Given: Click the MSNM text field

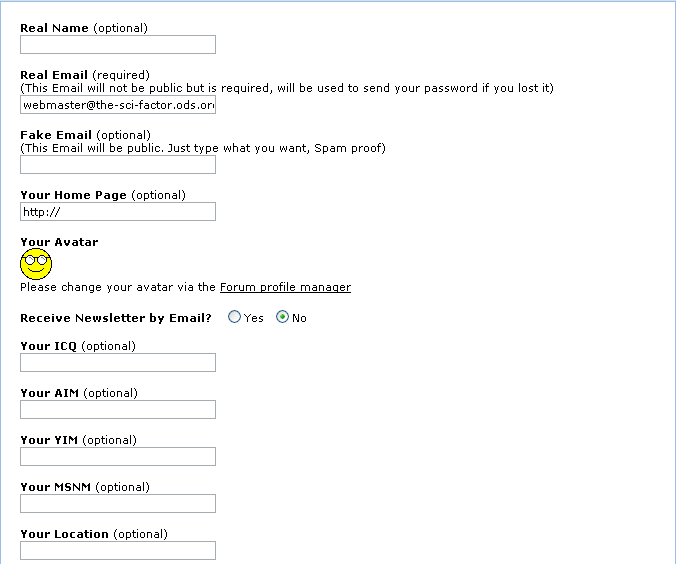Looking at the screenshot, I should (118, 503).
